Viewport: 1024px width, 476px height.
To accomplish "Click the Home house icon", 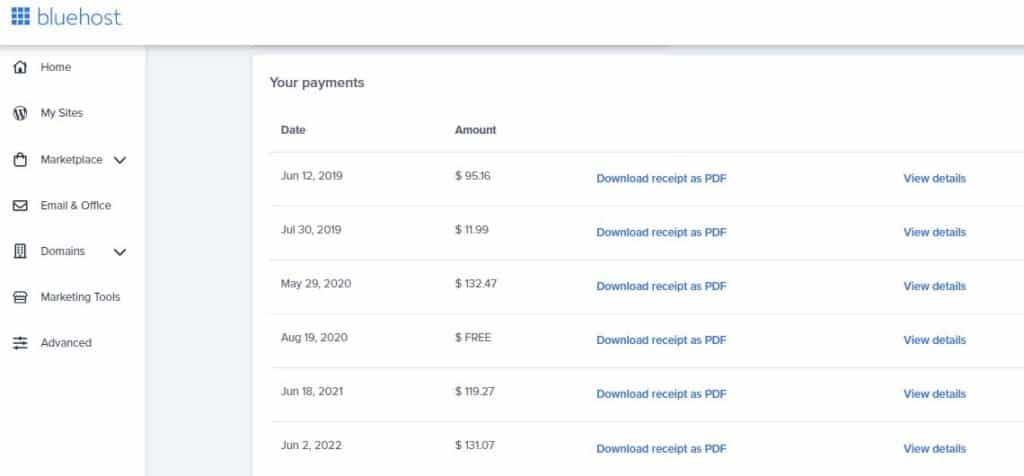I will (19, 67).
